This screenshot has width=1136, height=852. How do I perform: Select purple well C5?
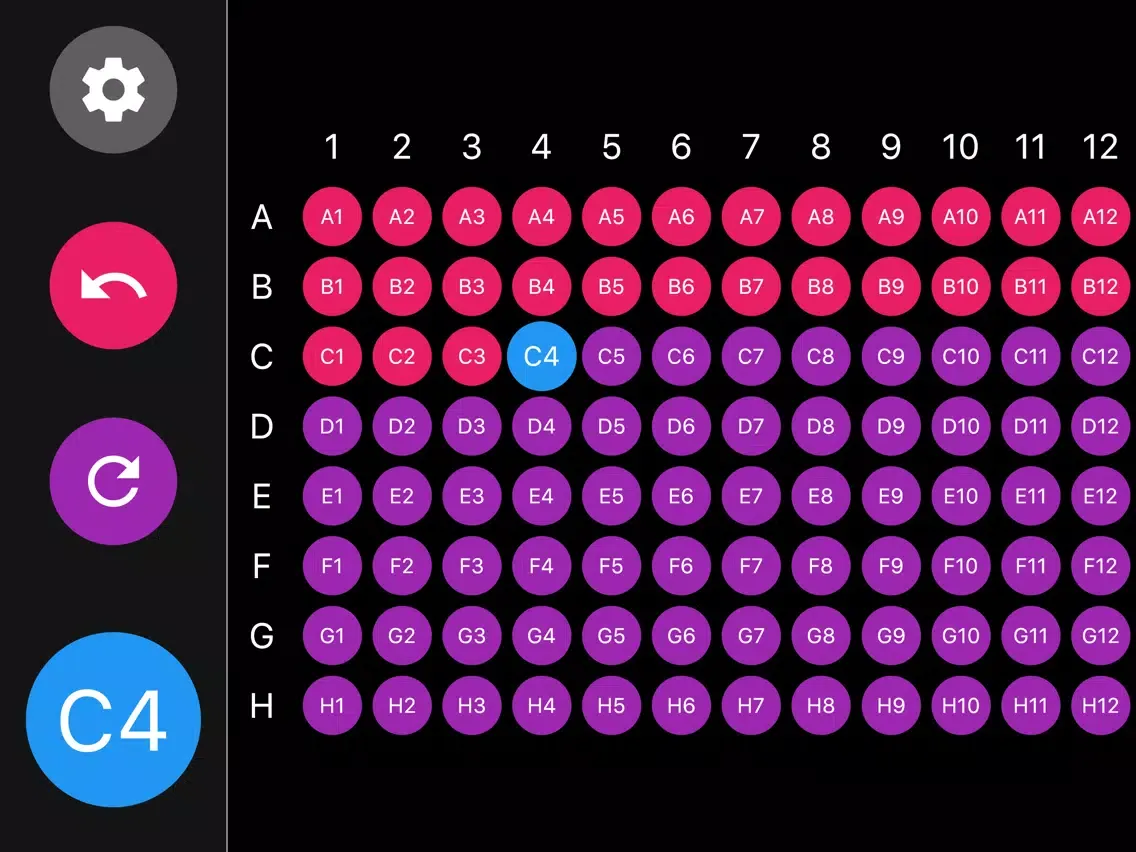coord(611,356)
